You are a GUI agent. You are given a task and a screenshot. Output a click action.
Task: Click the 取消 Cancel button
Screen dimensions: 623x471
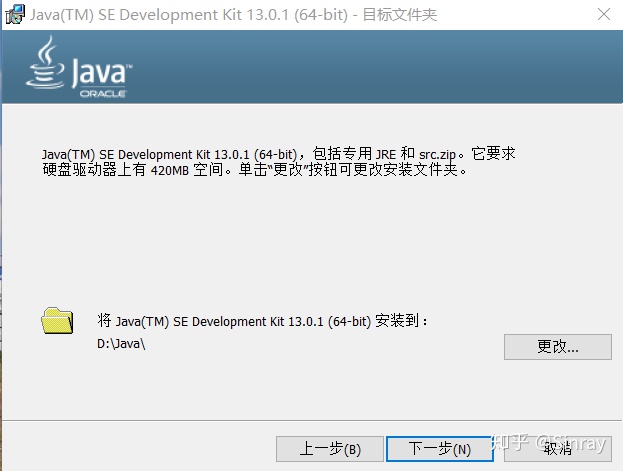pos(557,449)
